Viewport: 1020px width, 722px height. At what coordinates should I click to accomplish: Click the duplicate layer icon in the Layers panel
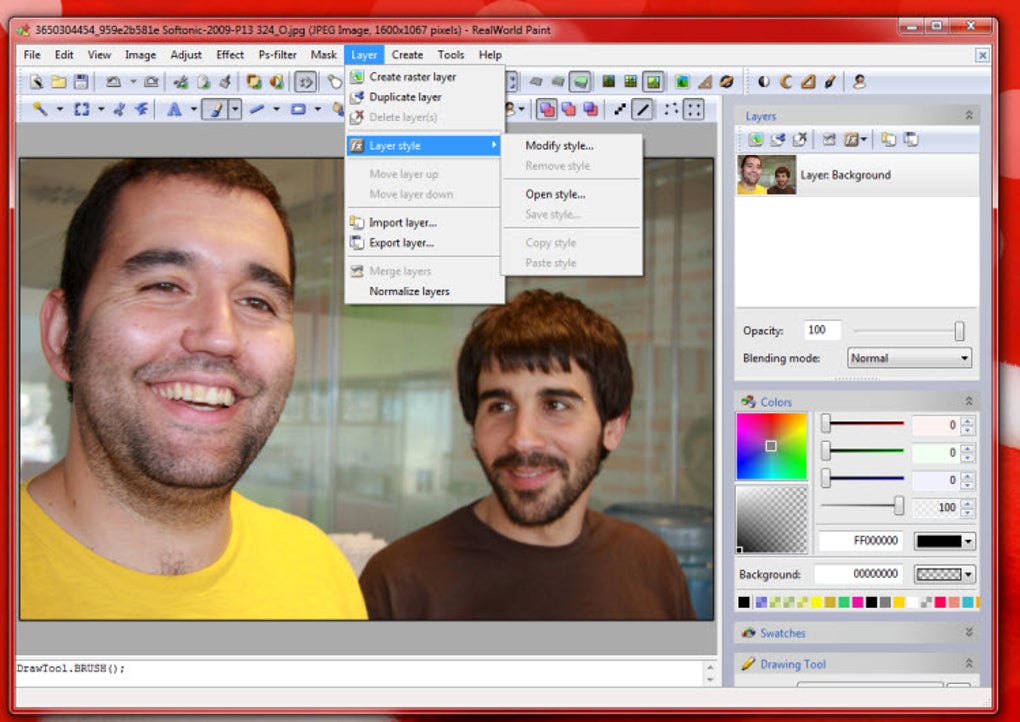[x=777, y=139]
